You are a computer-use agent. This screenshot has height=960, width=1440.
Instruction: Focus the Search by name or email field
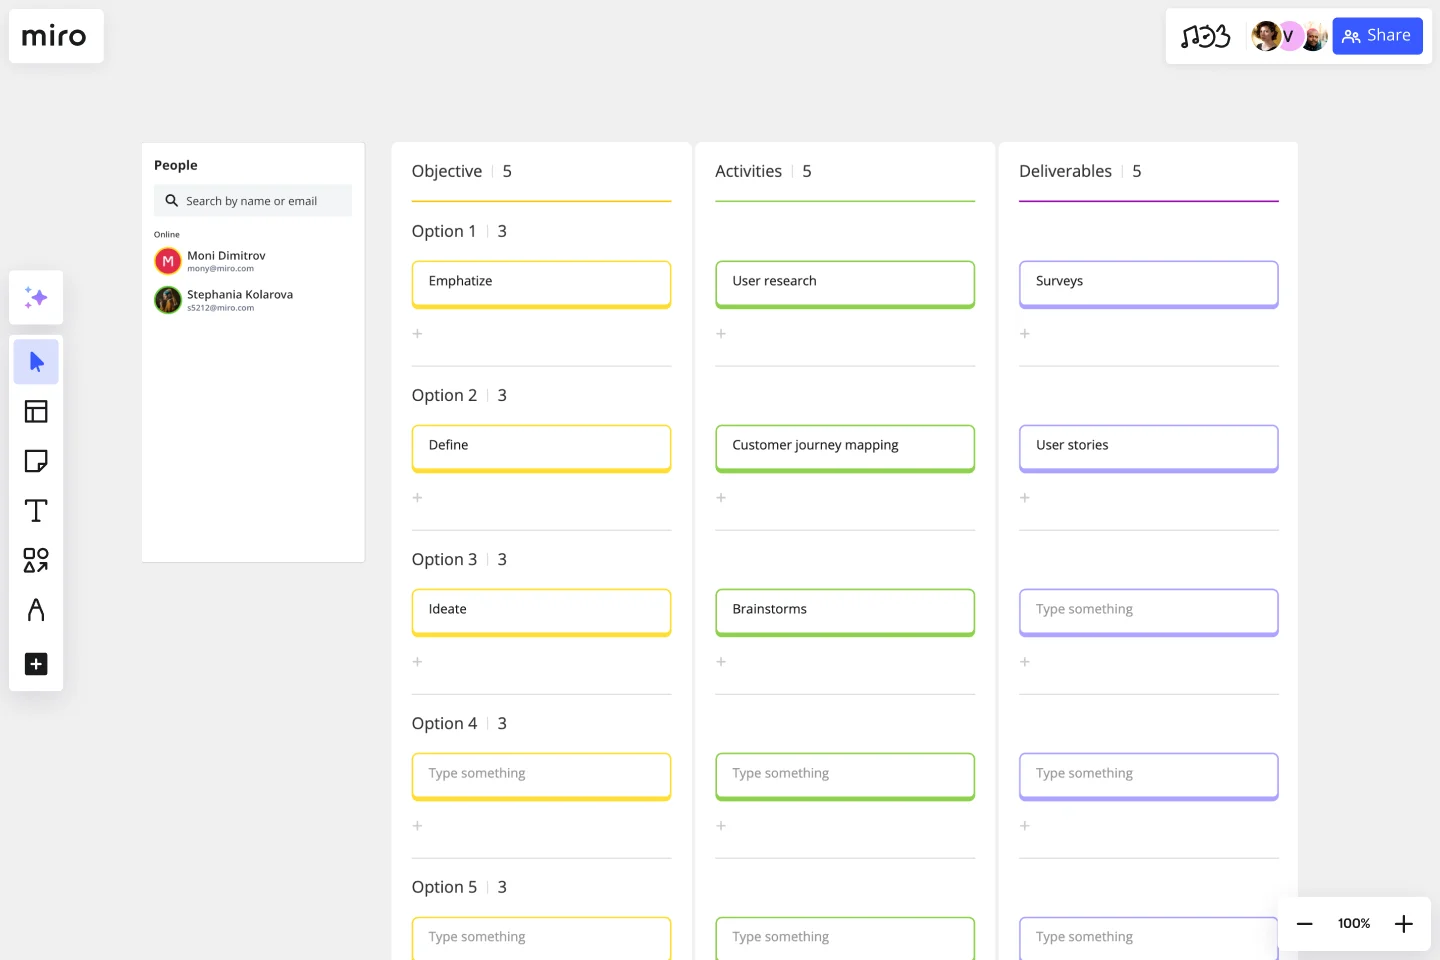tap(253, 201)
